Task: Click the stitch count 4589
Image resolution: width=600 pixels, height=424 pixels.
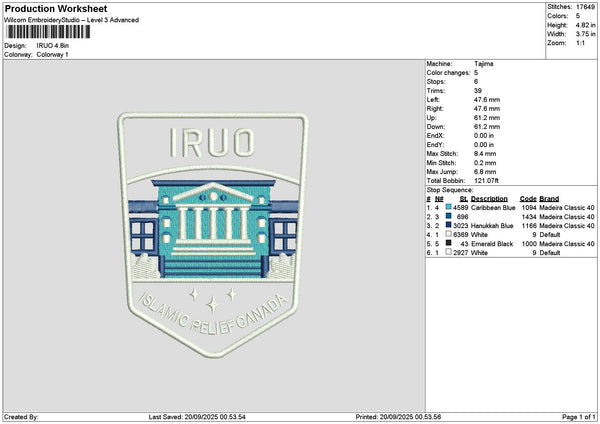Action: click(x=461, y=208)
